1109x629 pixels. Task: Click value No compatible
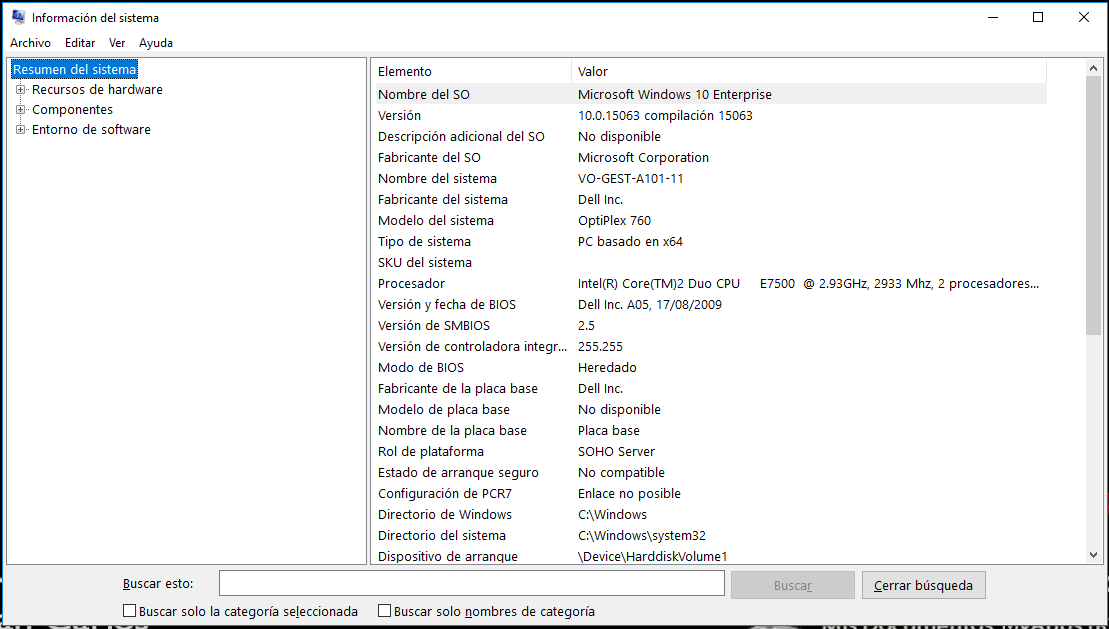621,473
